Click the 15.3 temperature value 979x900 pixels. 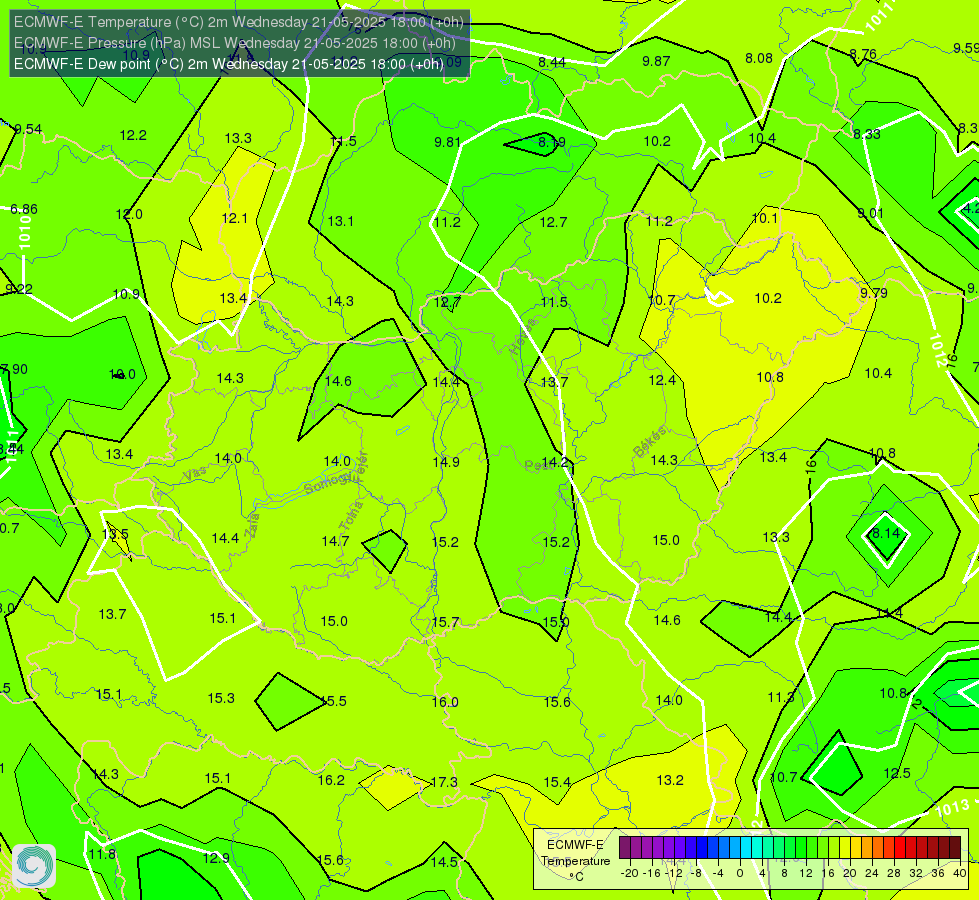(221, 698)
